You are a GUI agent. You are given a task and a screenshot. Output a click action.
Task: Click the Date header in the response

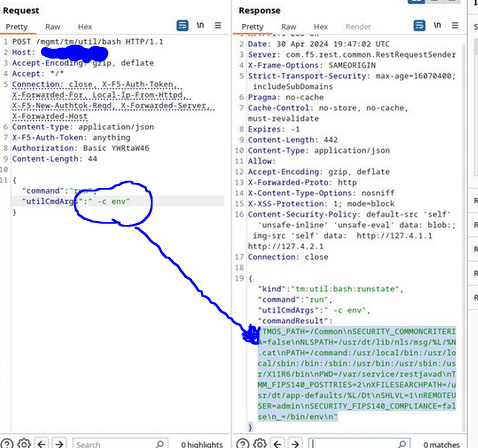[x=319, y=44]
